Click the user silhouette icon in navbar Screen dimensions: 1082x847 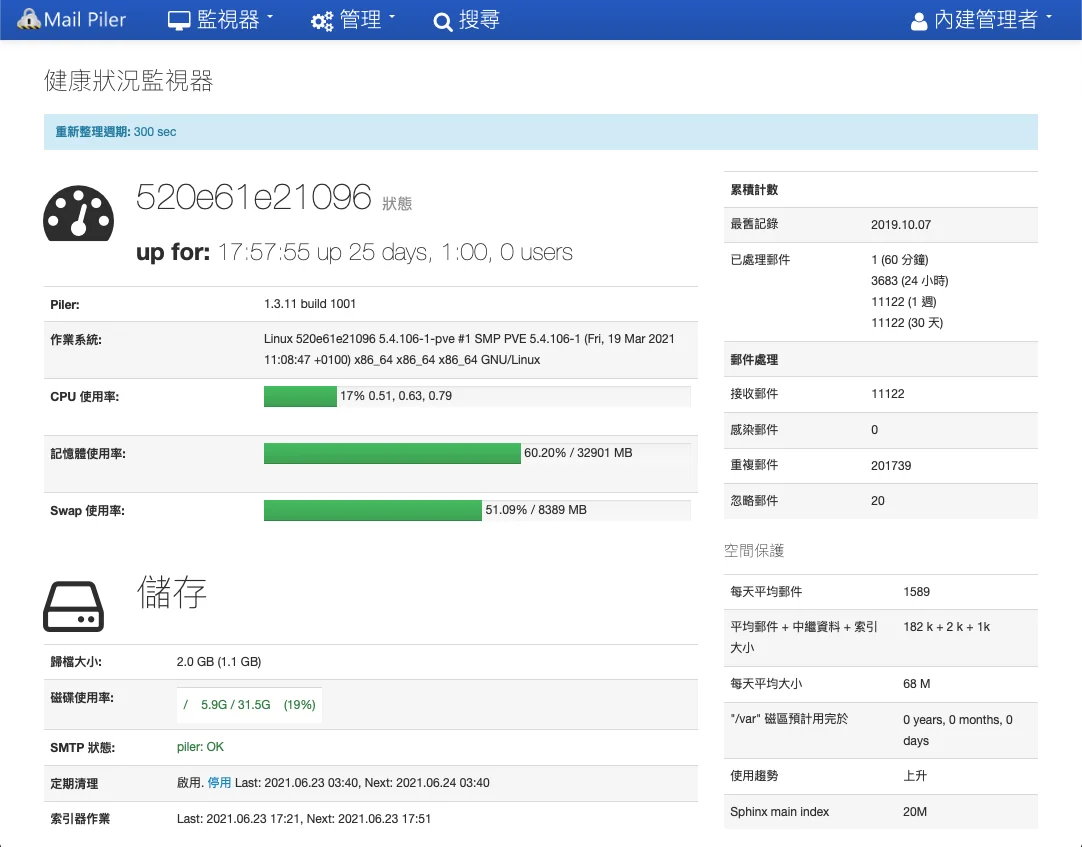coord(918,21)
